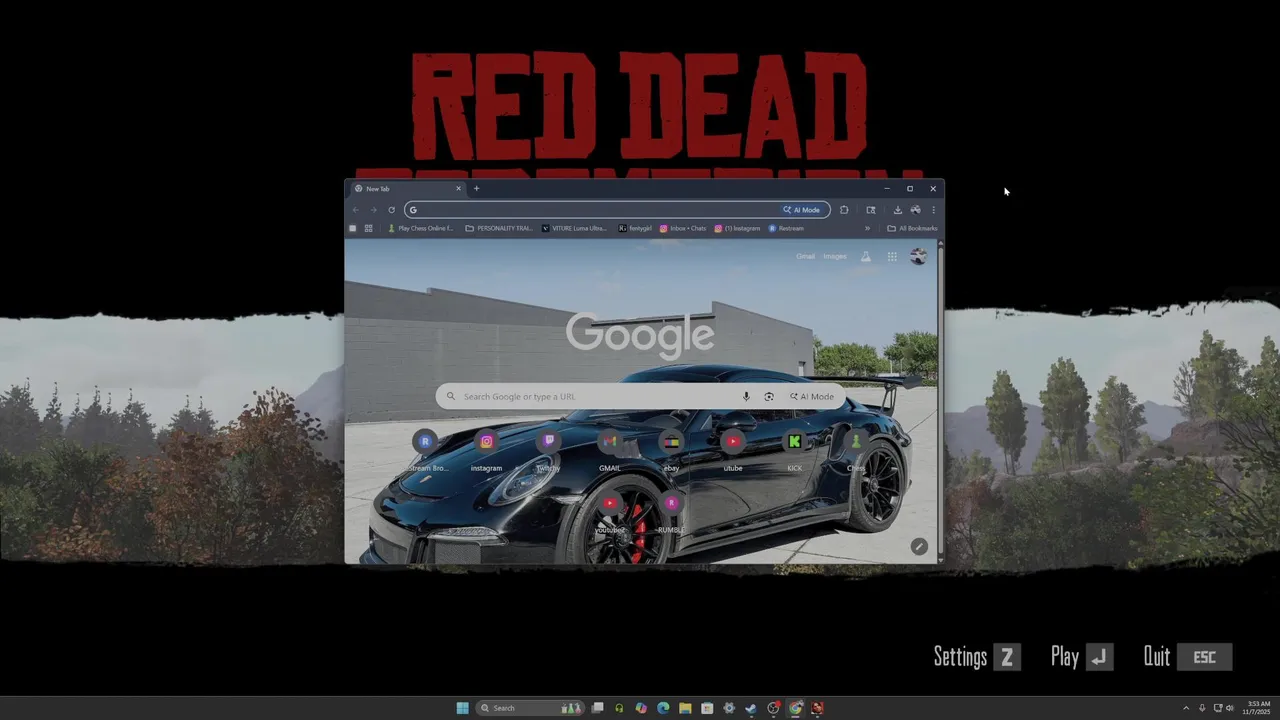Click Quit in Red Dead menu

(1188, 657)
